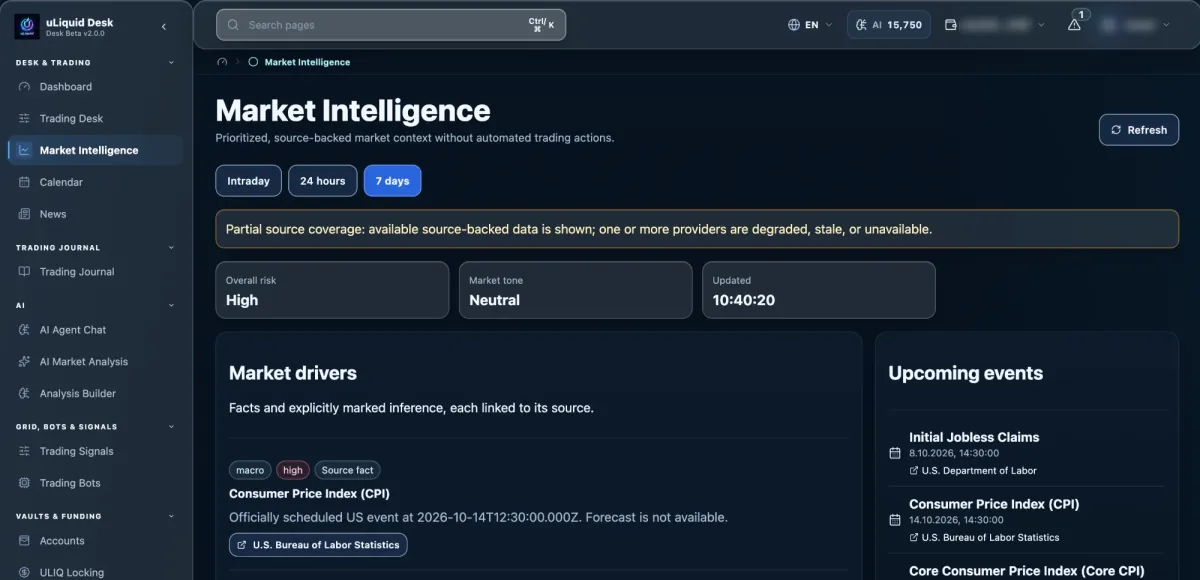Click the Market tone Neutral card
This screenshot has width=1200, height=580.
click(x=575, y=290)
